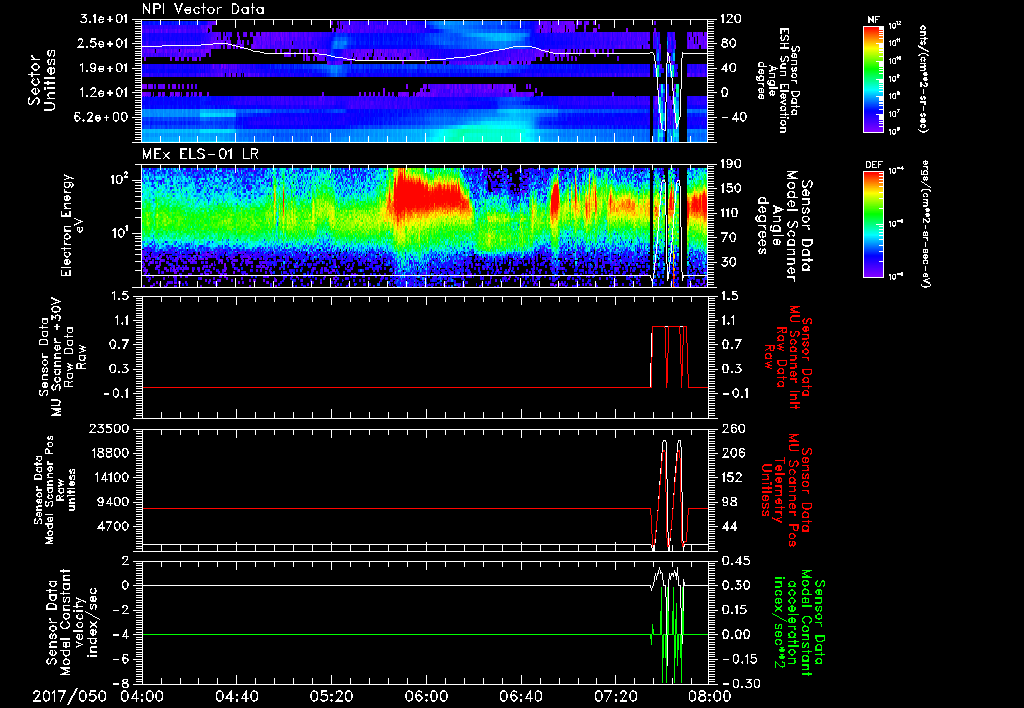1024x708 pixels.
Task: Click the 23500 scanner position tick label
Action: tap(109, 429)
